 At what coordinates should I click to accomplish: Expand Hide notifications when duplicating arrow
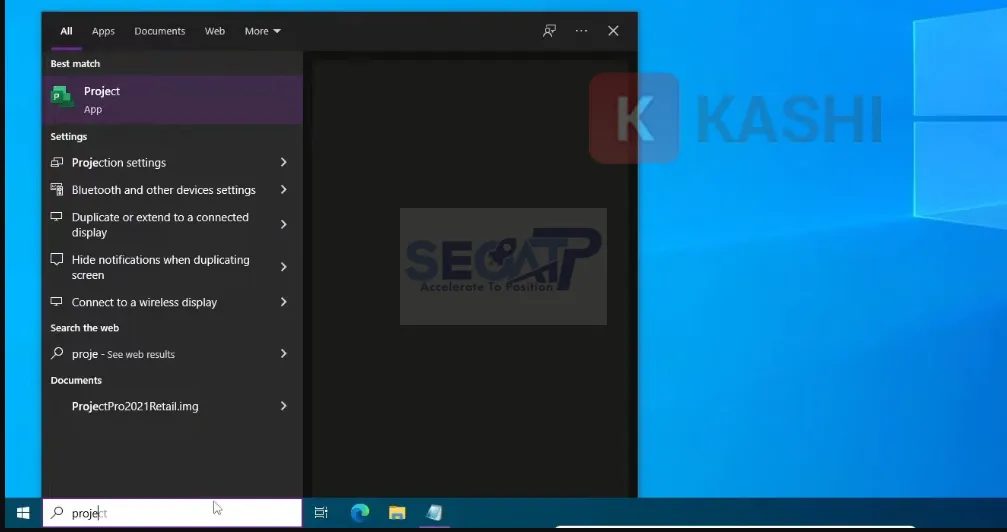(283, 267)
